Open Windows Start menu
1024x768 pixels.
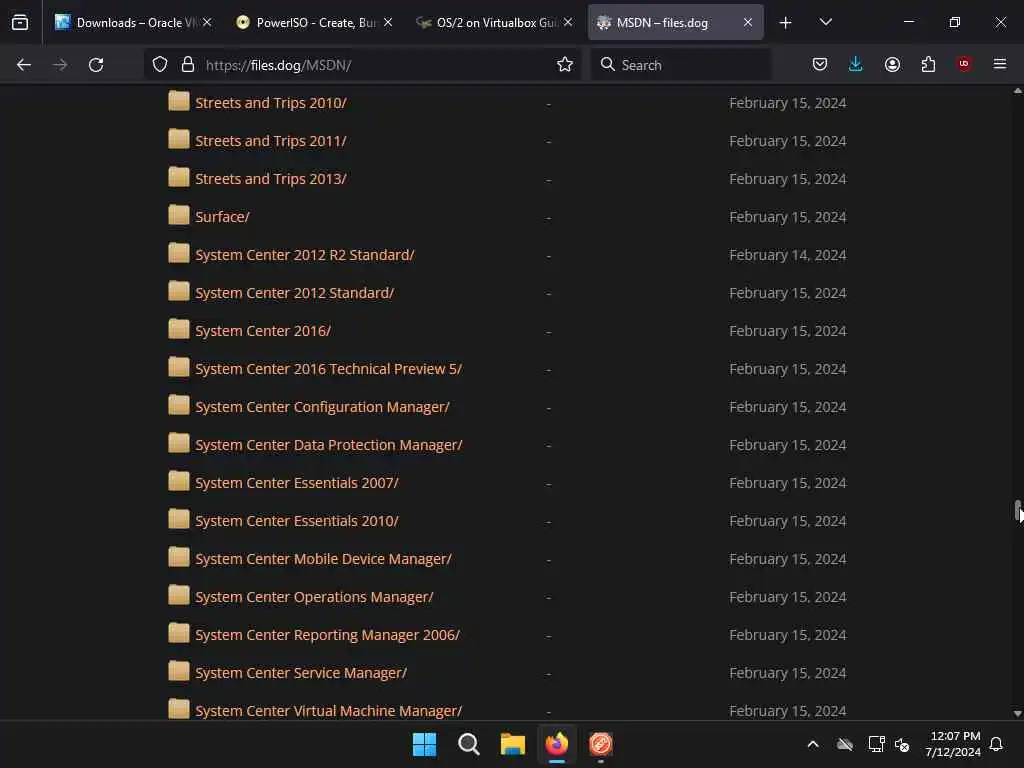[x=424, y=744]
